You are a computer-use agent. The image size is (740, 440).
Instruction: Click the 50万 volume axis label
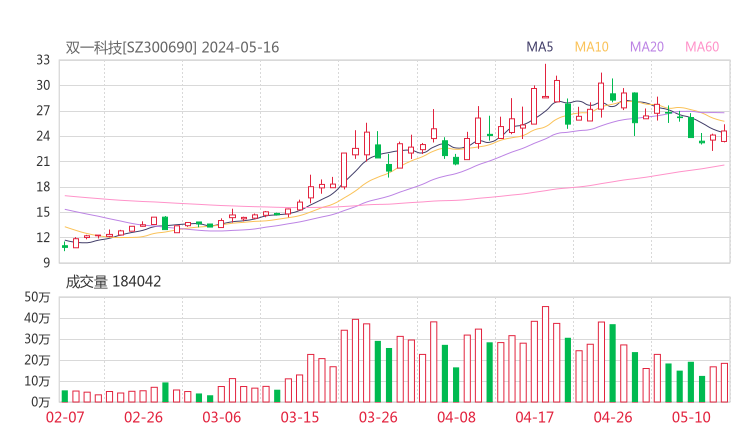pos(38,298)
